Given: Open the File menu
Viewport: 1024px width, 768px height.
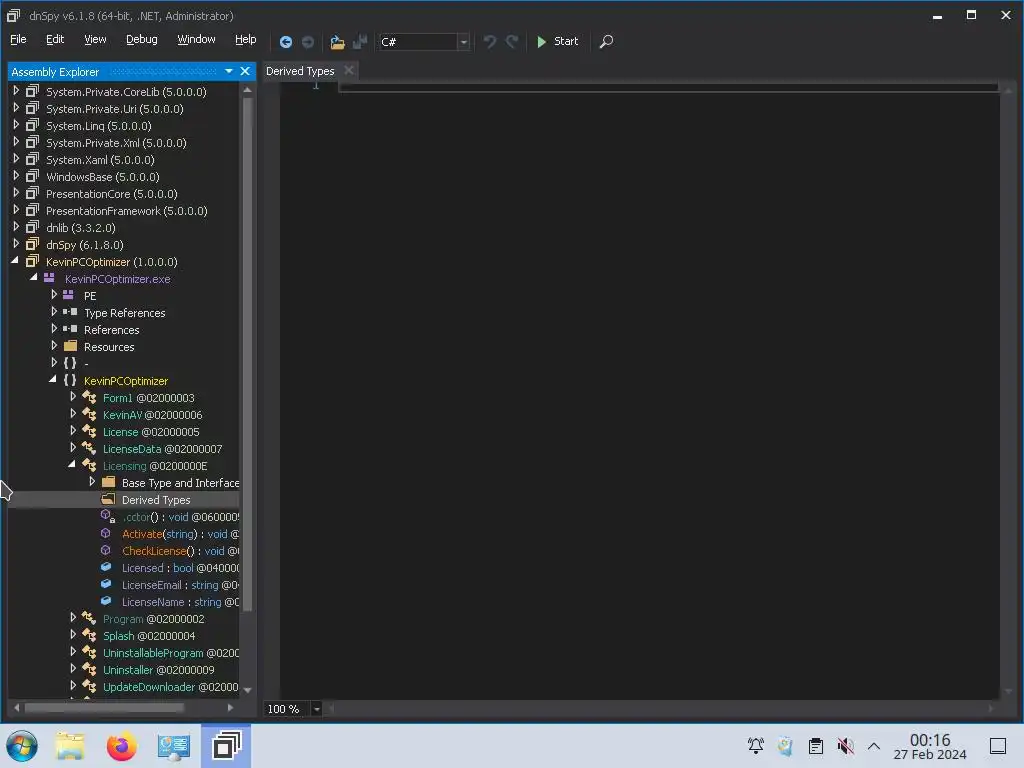Looking at the screenshot, I should click(x=18, y=39).
